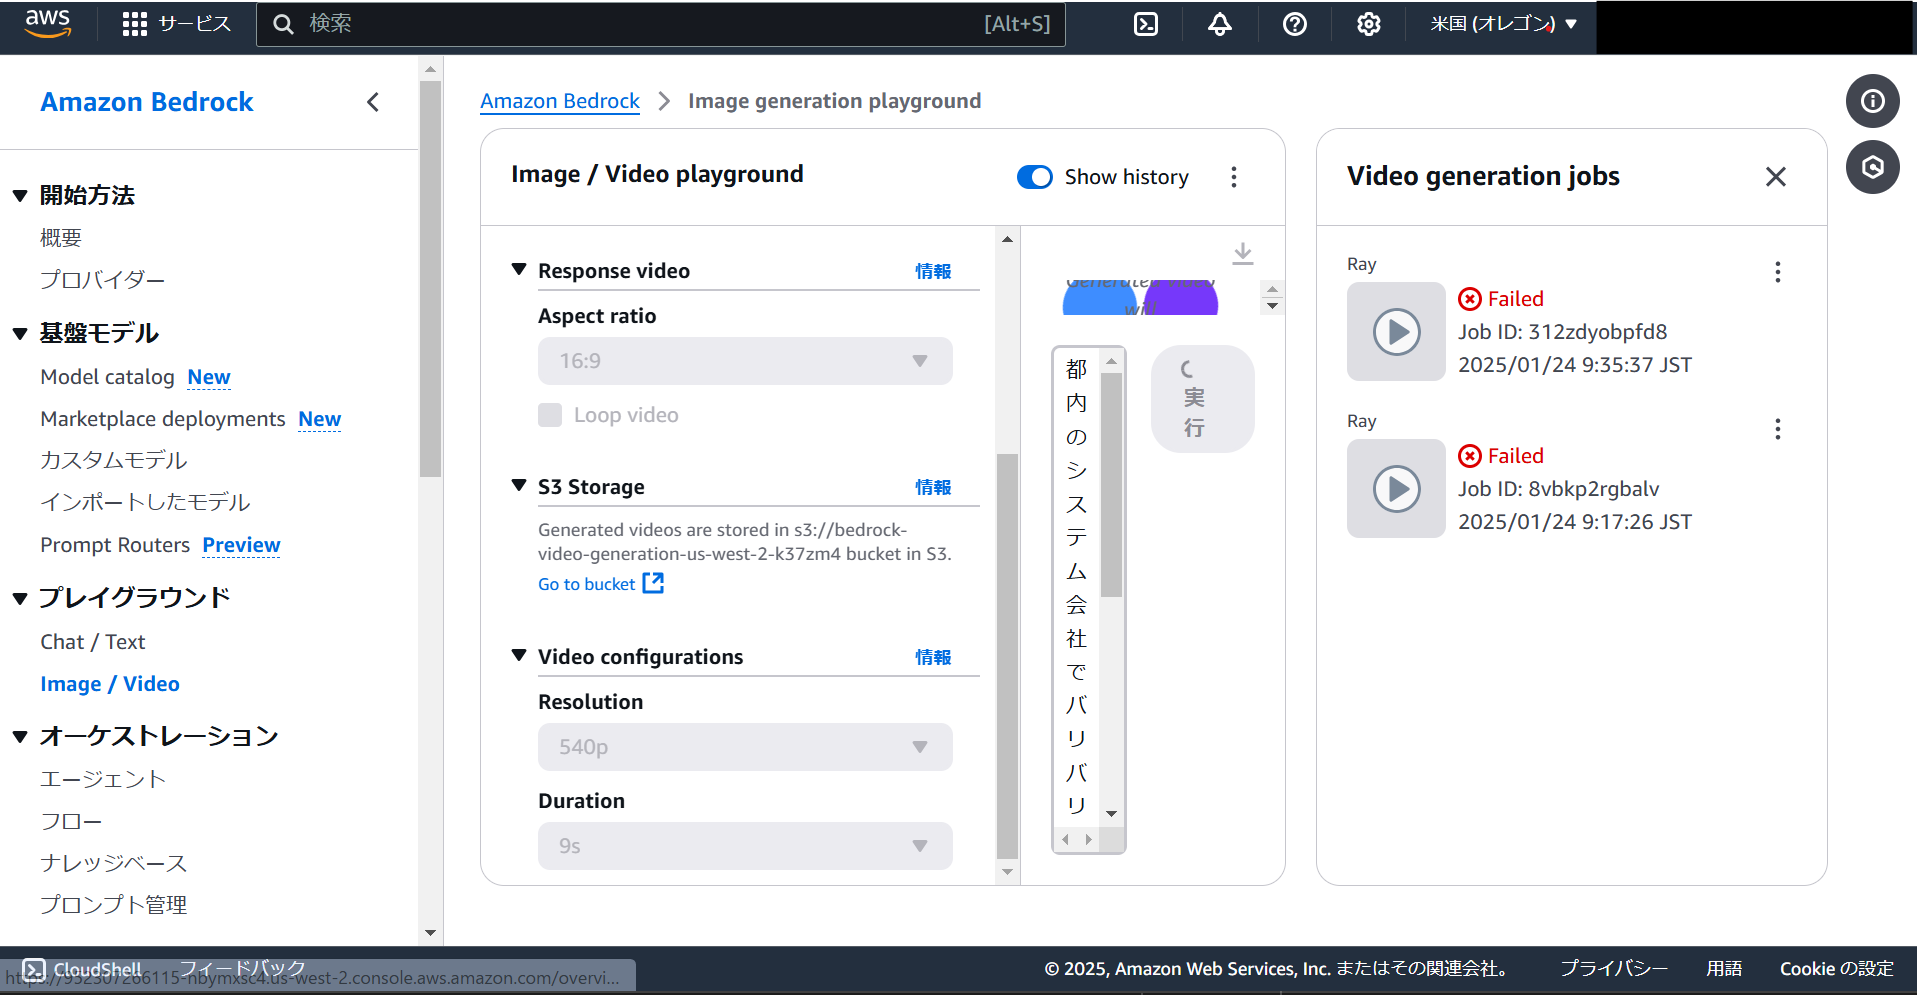This screenshot has width=1917, height=995.
Task: Open the AWS home logo
Action: click(x=47, y=23)
